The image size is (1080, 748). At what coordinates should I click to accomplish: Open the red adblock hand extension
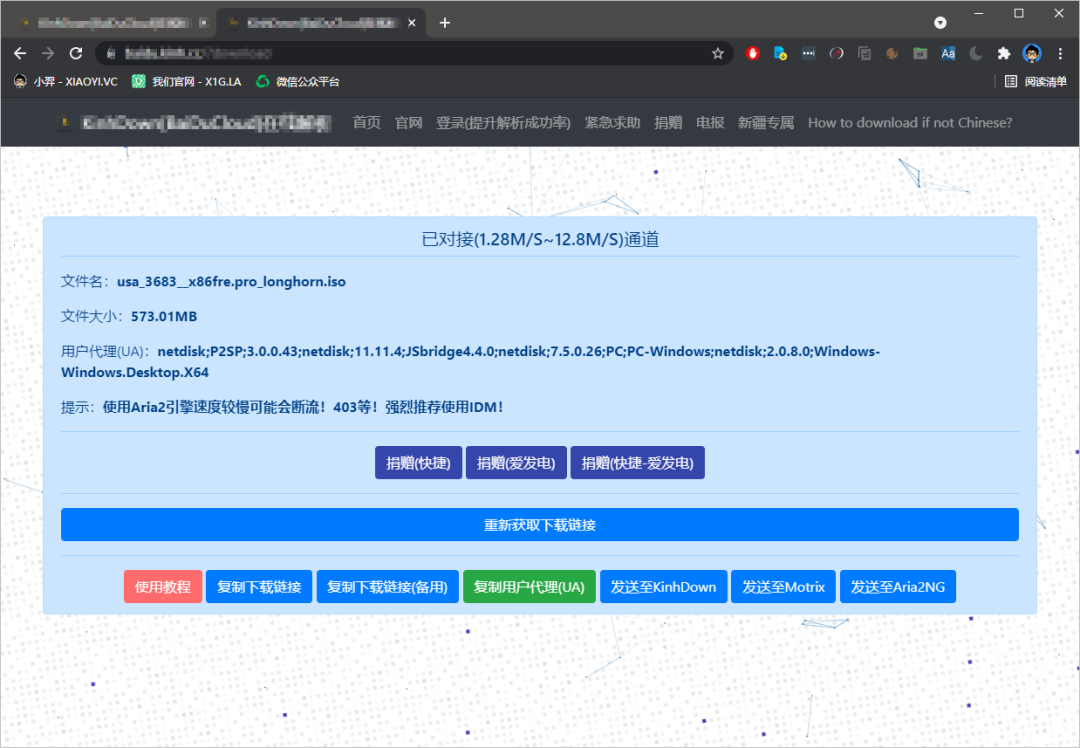pos(752,53)
